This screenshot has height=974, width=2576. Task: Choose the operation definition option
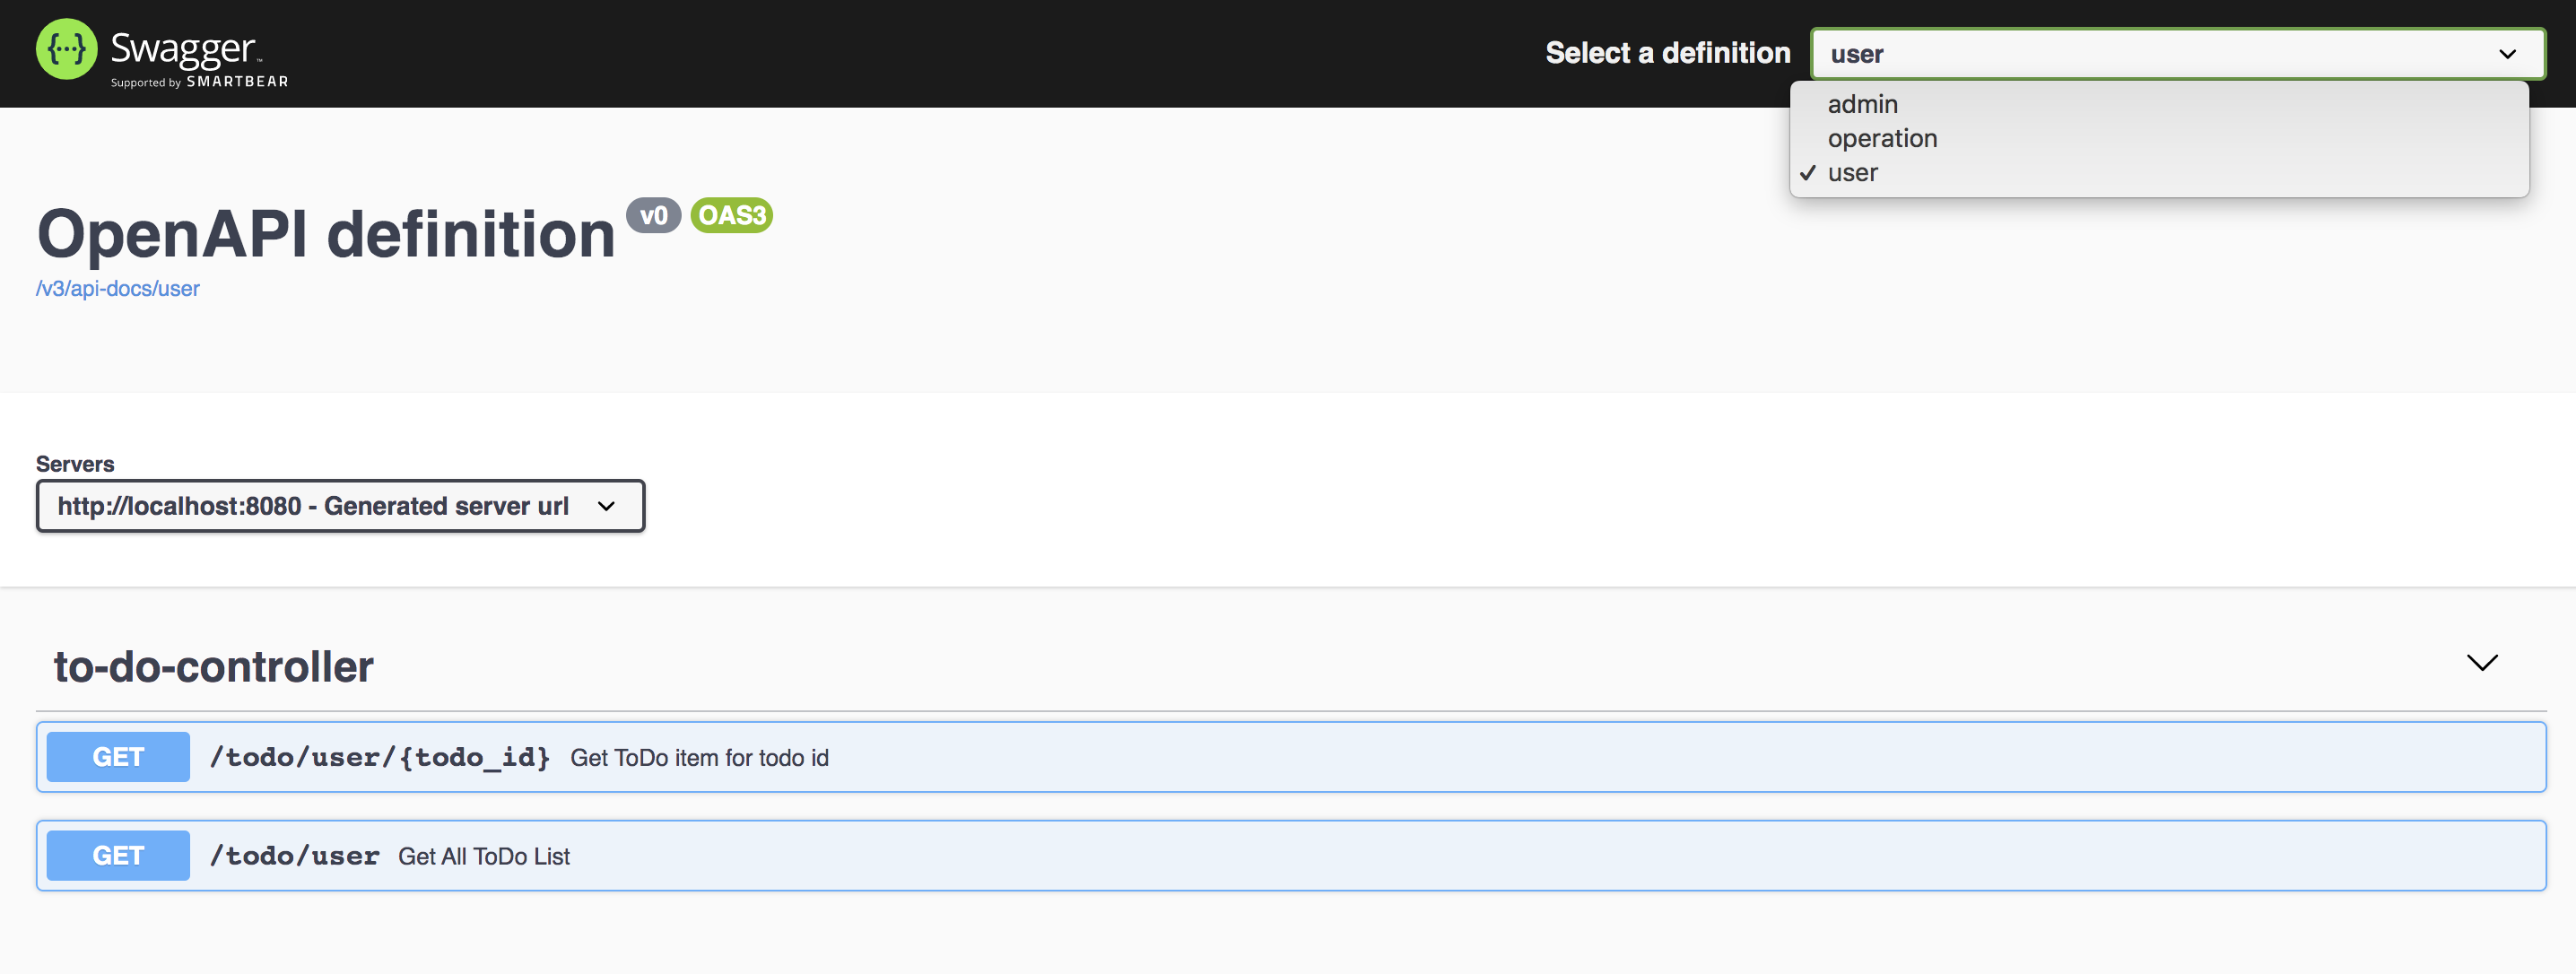pos(1882,138)
